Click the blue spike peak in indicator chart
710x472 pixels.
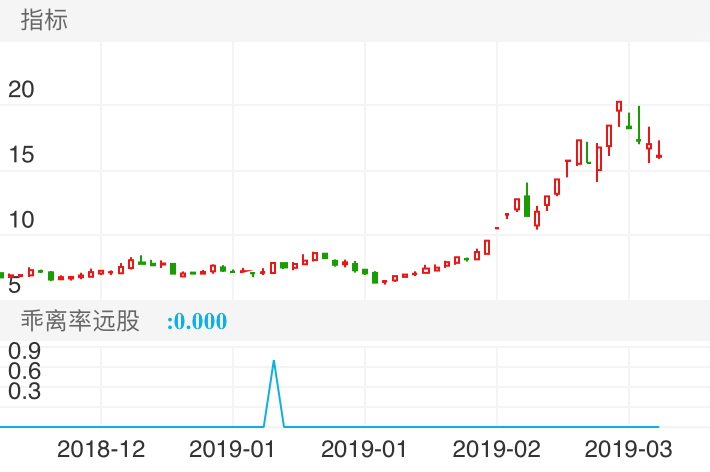point(273,361)
